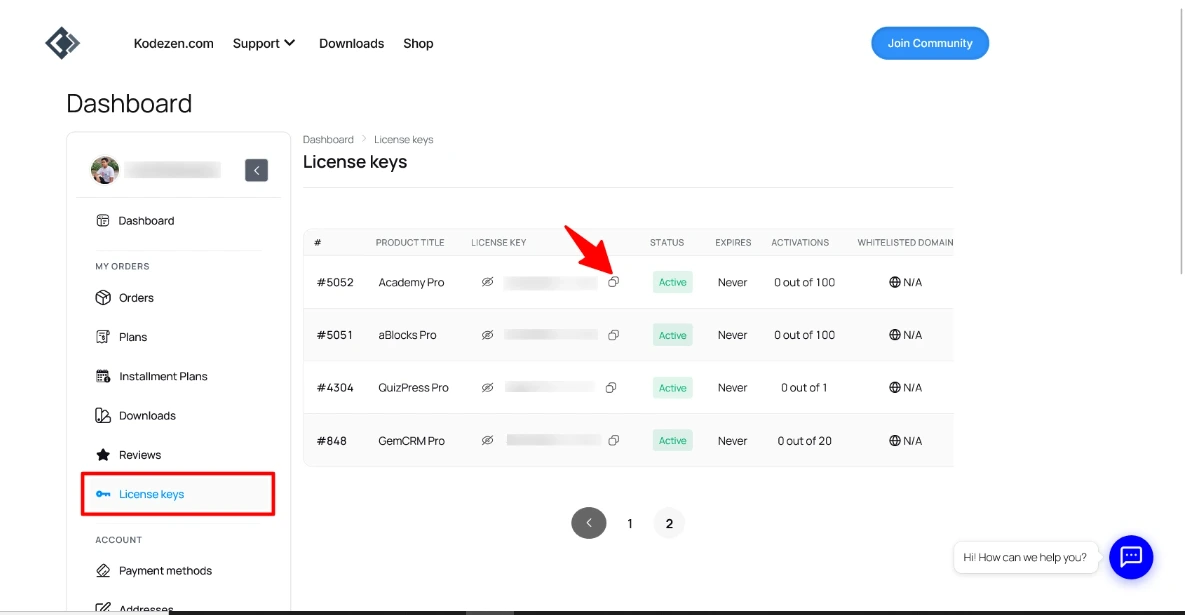
Task: Click the globe icon for GemCRM Pro
Action: 895,440
